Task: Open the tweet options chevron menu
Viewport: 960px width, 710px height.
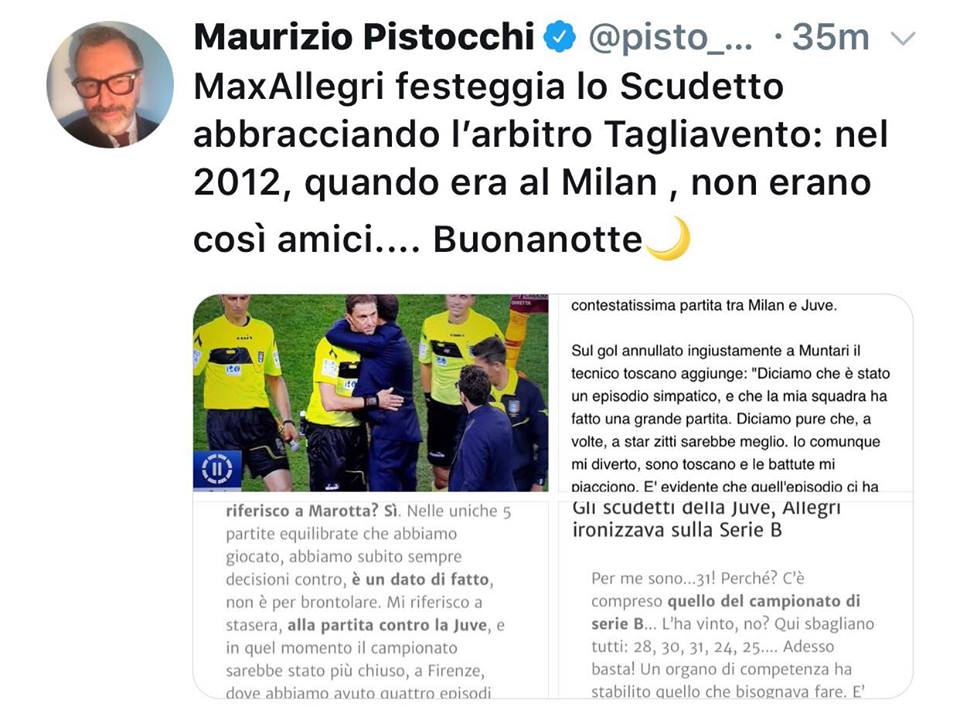Action: pos(903,39)
